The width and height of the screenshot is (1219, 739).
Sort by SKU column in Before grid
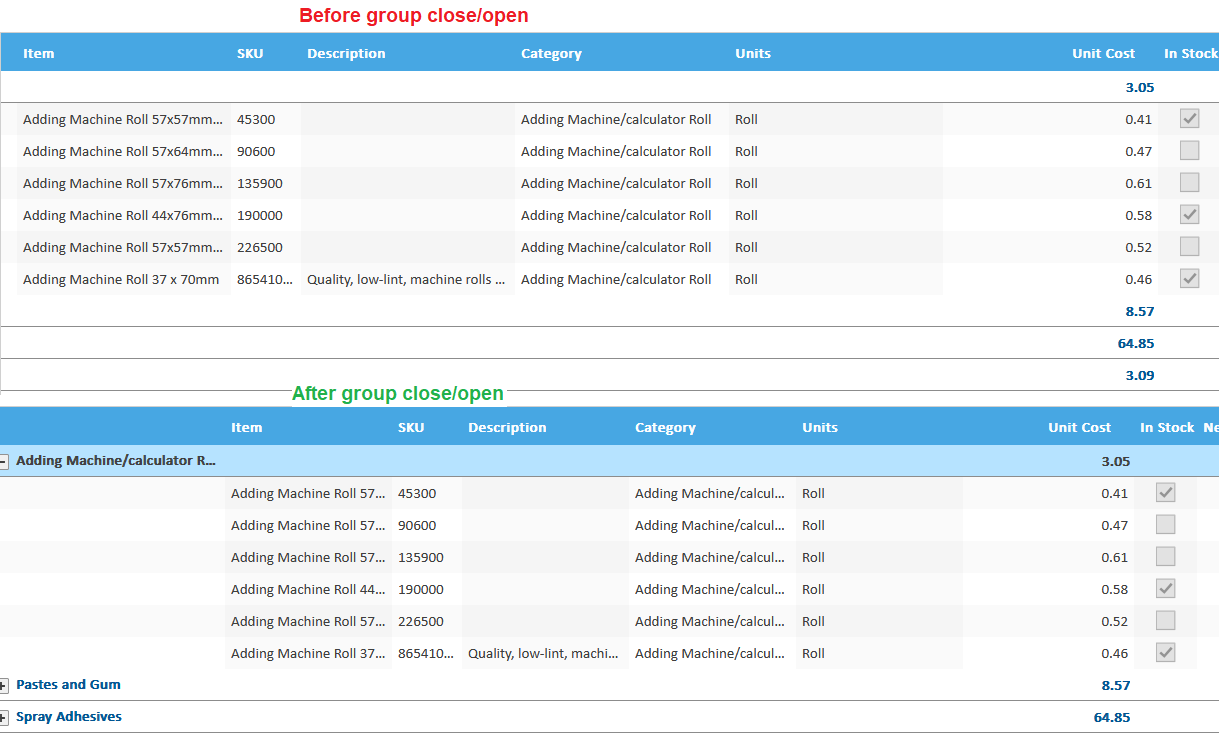[250, 54]
